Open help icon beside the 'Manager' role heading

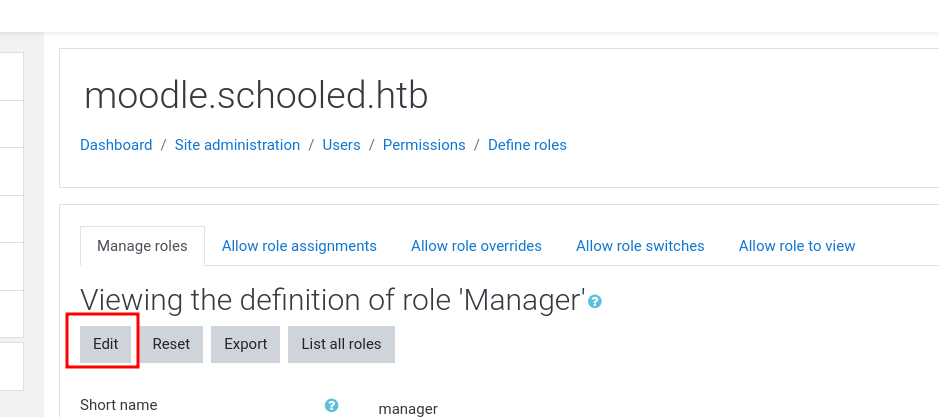(595, 301)
